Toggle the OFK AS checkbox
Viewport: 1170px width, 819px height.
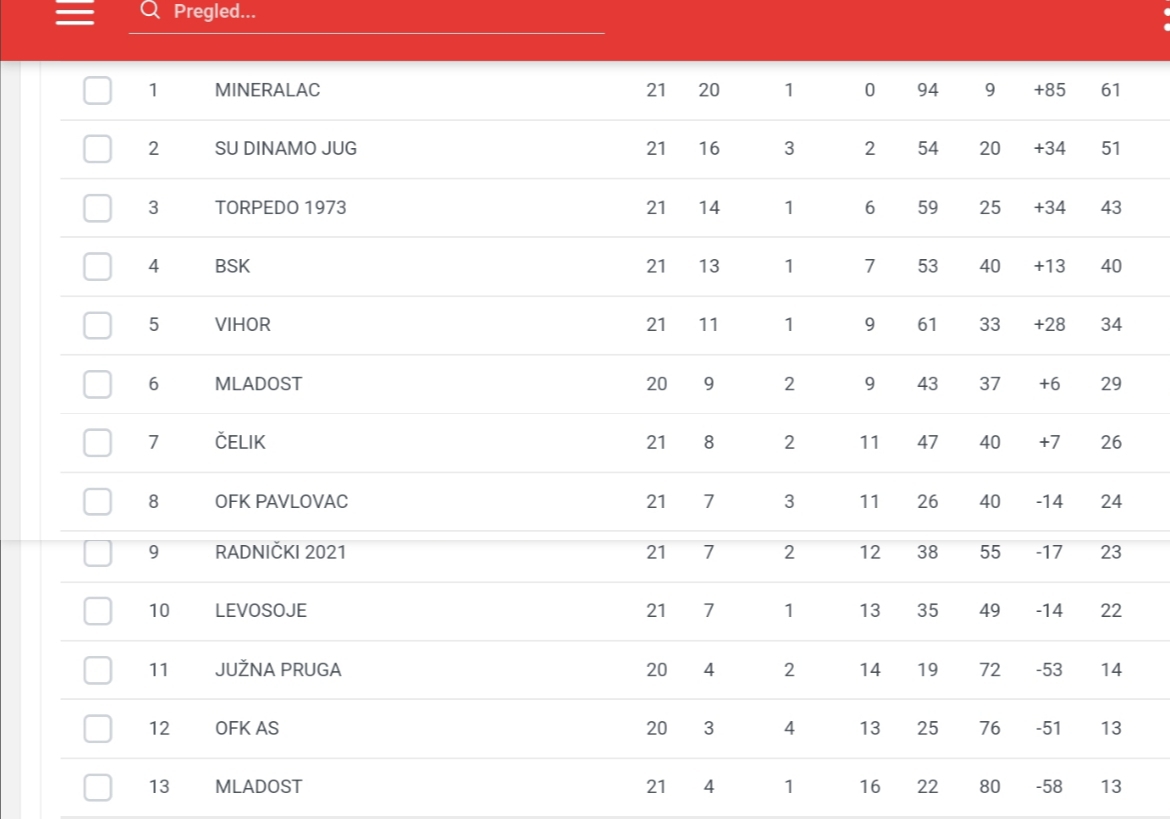pos(98,729)
